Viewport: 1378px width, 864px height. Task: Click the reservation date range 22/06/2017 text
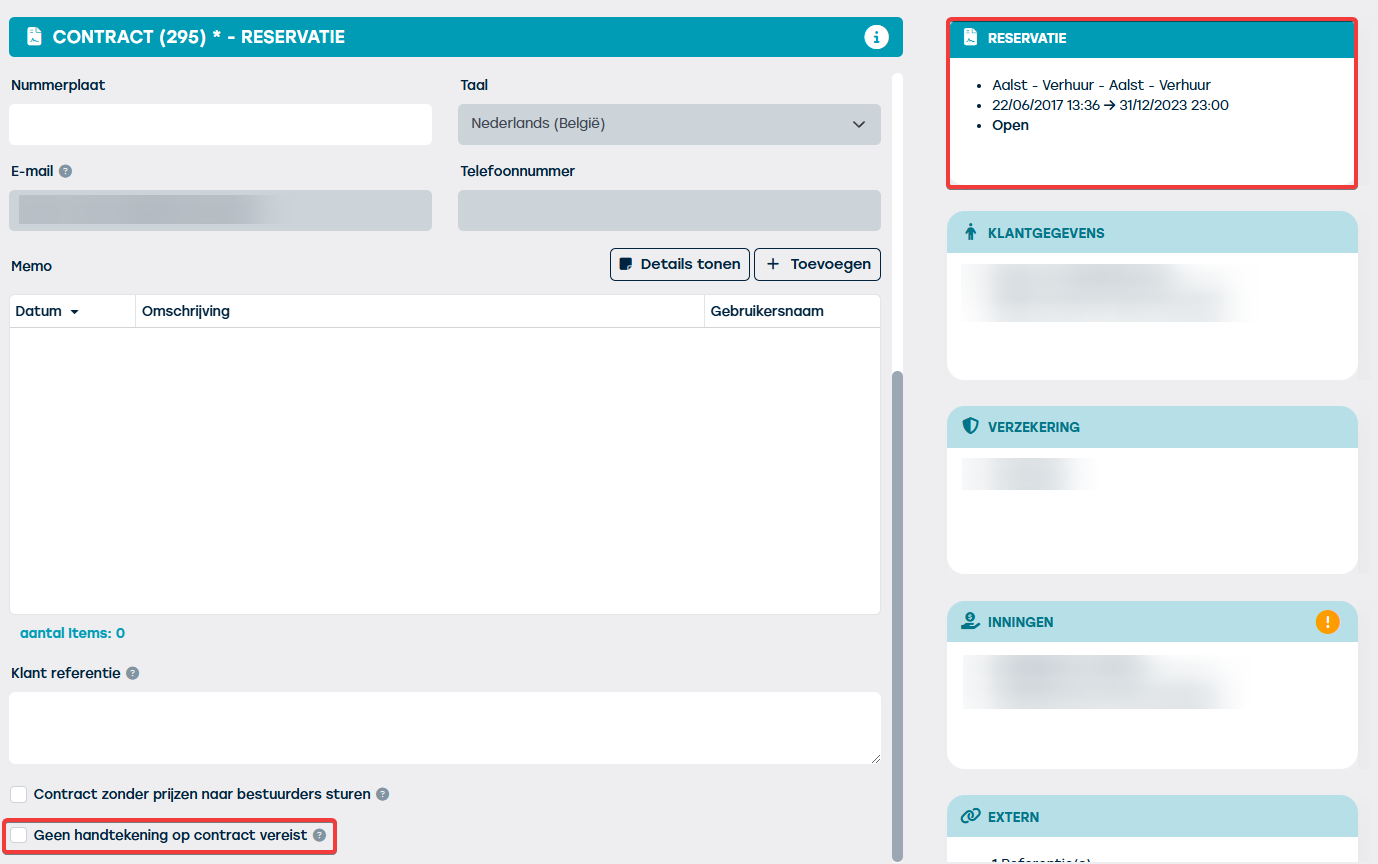click(x=1110, y=105)
